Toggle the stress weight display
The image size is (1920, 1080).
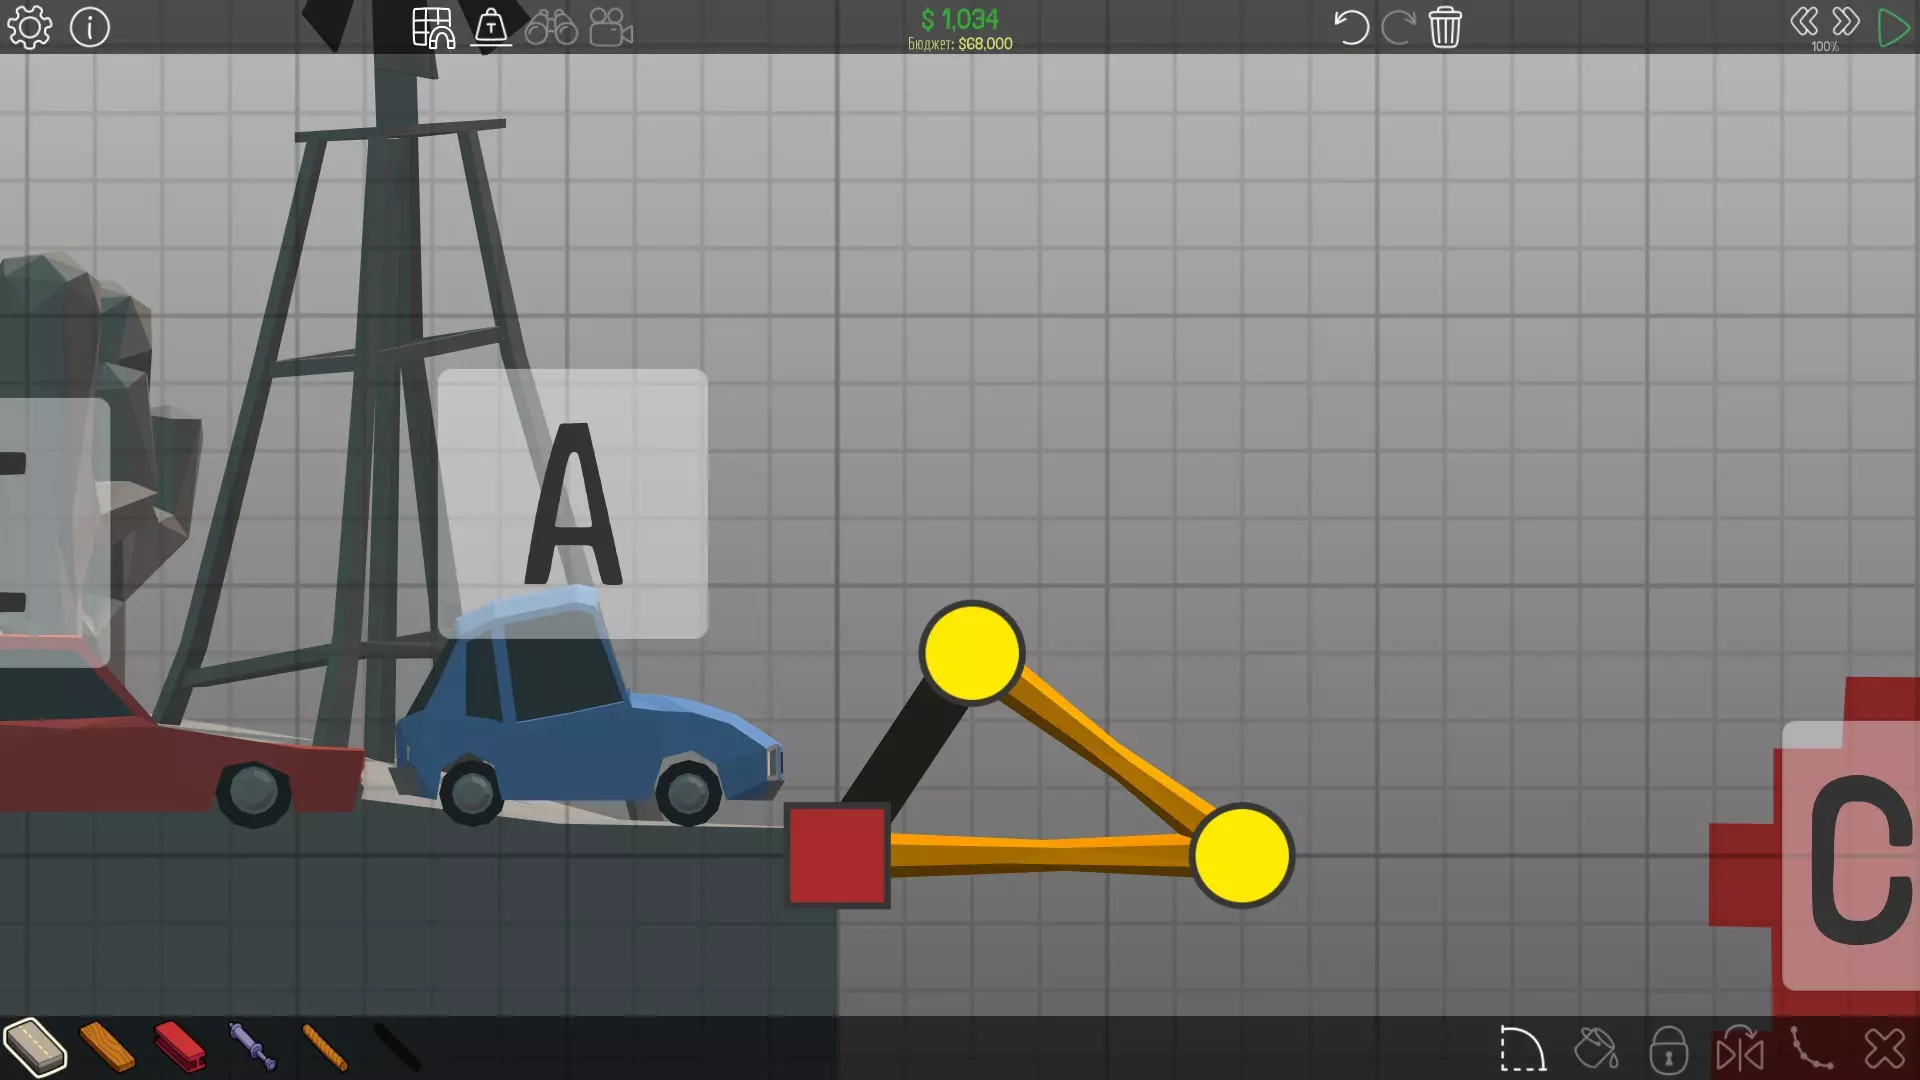(x=491, y=27)
